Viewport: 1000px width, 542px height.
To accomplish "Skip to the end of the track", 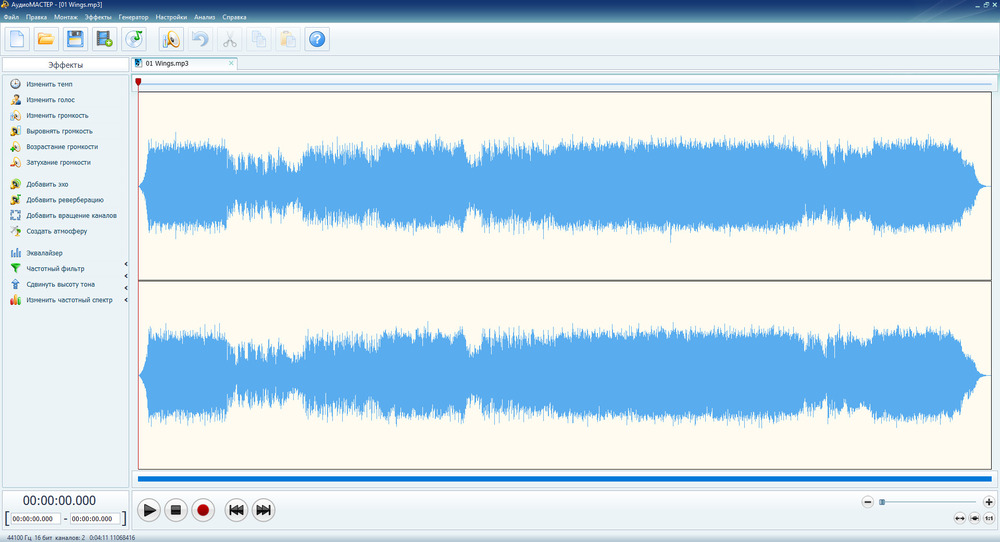I will [x=263, y=510].
